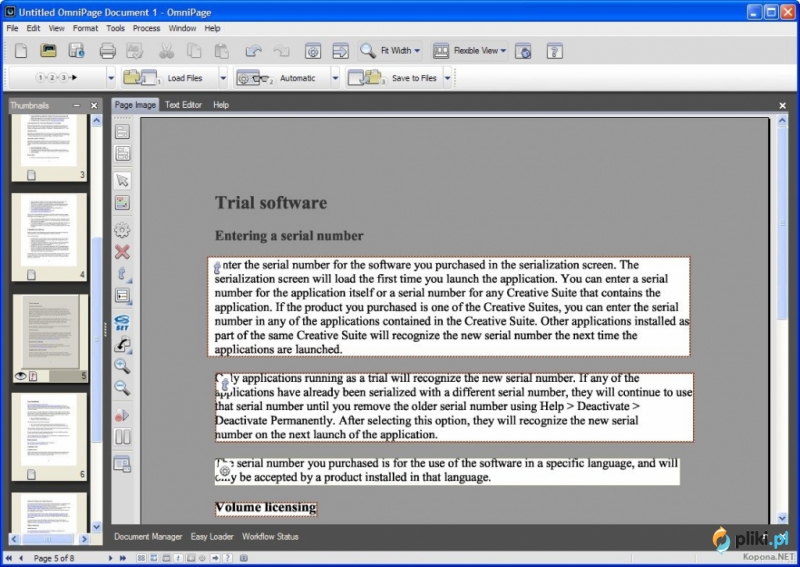The height and width of the screenshot is (567, 800).
Task: Switch to the Text Editor tab
Action: [x=183, y=105]
